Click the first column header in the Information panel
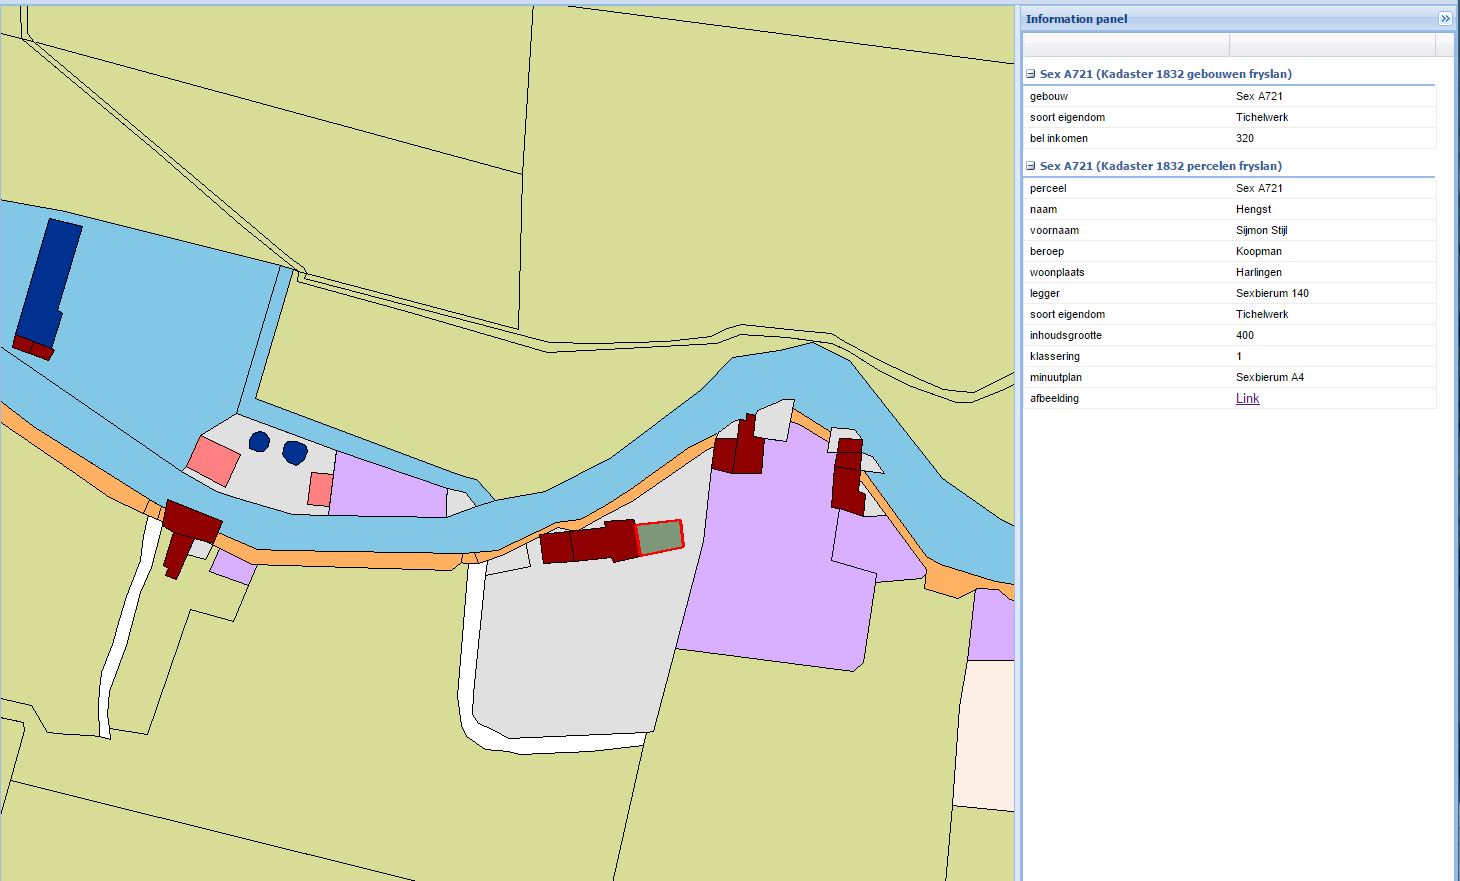The height and width of the screenshot is (881, 1460). point(1125,45)
